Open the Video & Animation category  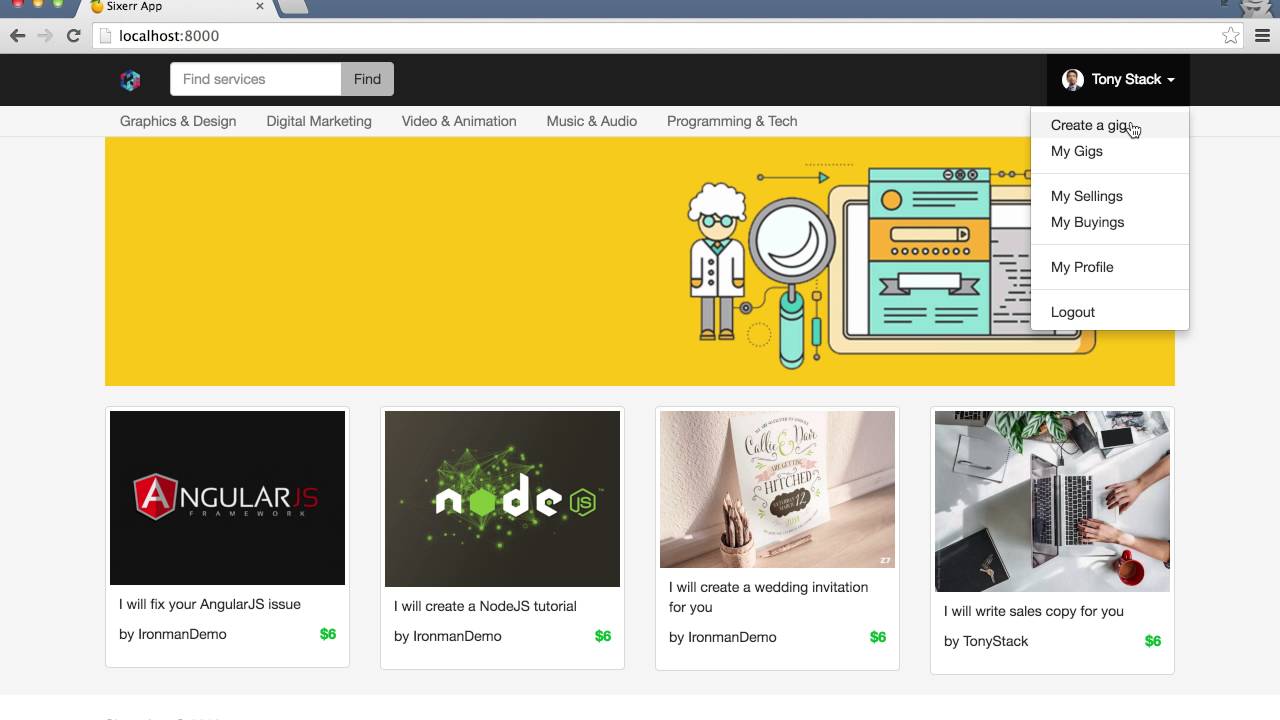tap(459, 122)
